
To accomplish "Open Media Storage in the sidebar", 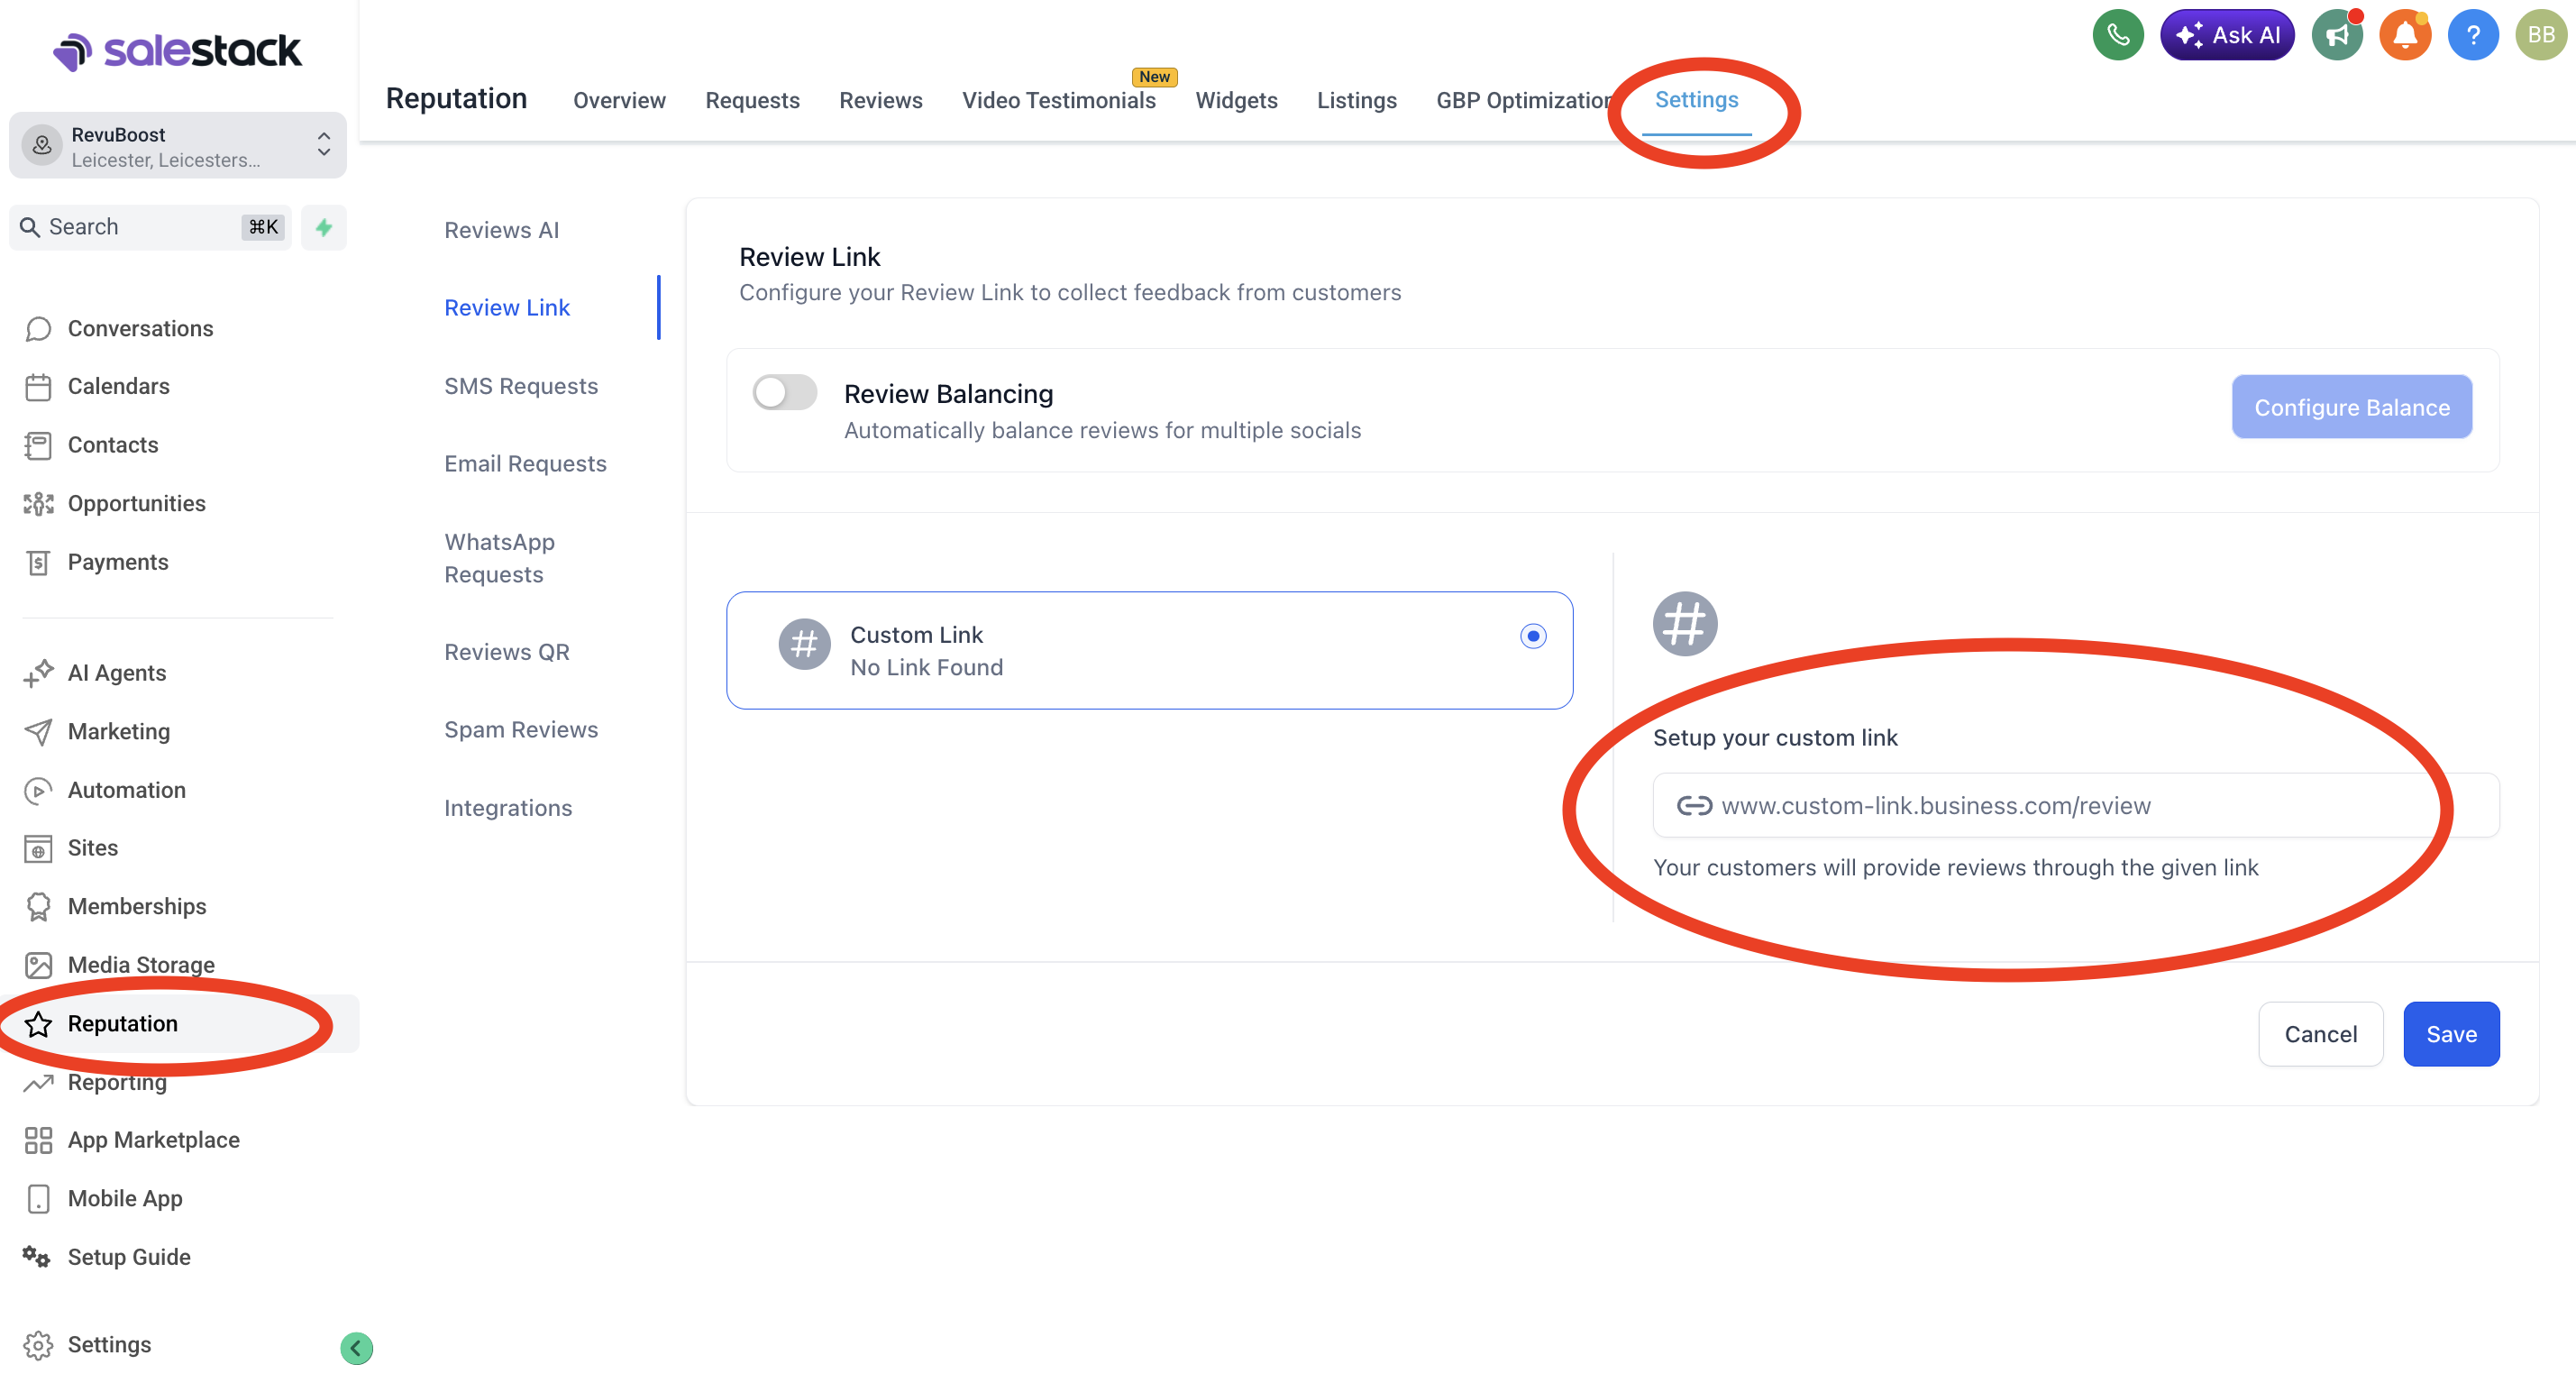I will tap(141, 965).
